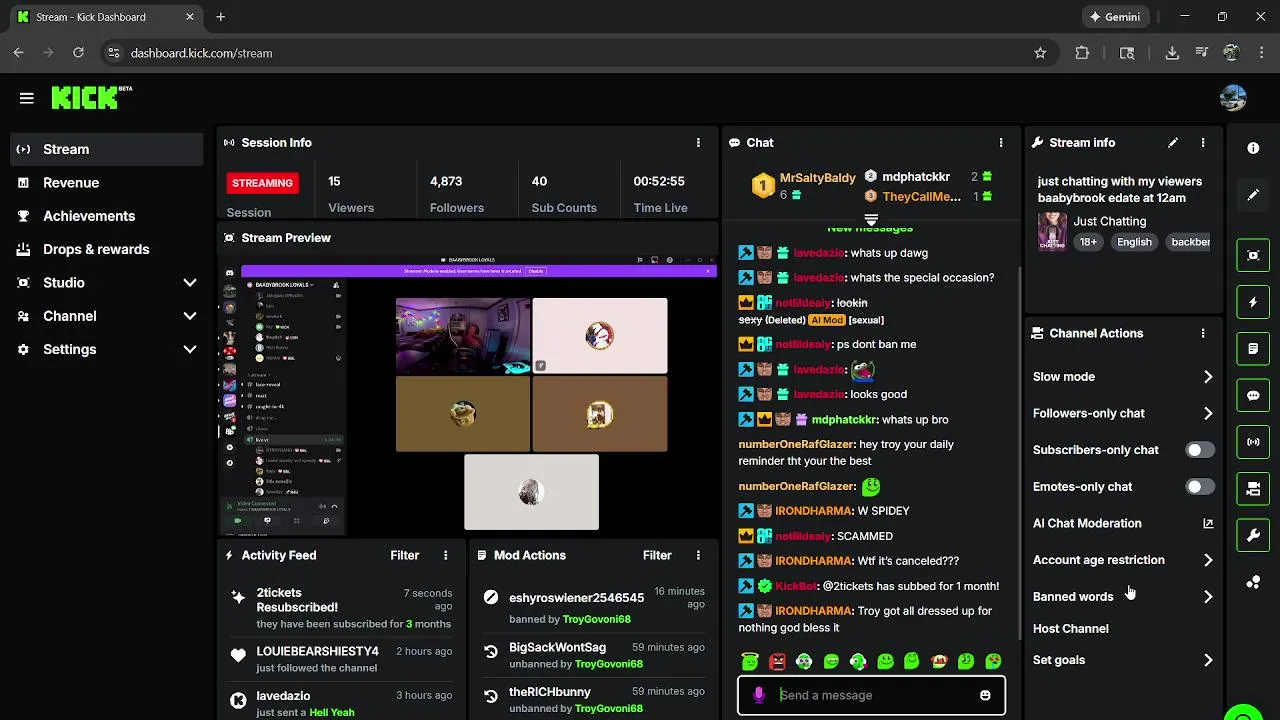Open Channel Actions three-dot menu
Image resolution: width=1280 pixels, height=720 pixels.
1203,333
